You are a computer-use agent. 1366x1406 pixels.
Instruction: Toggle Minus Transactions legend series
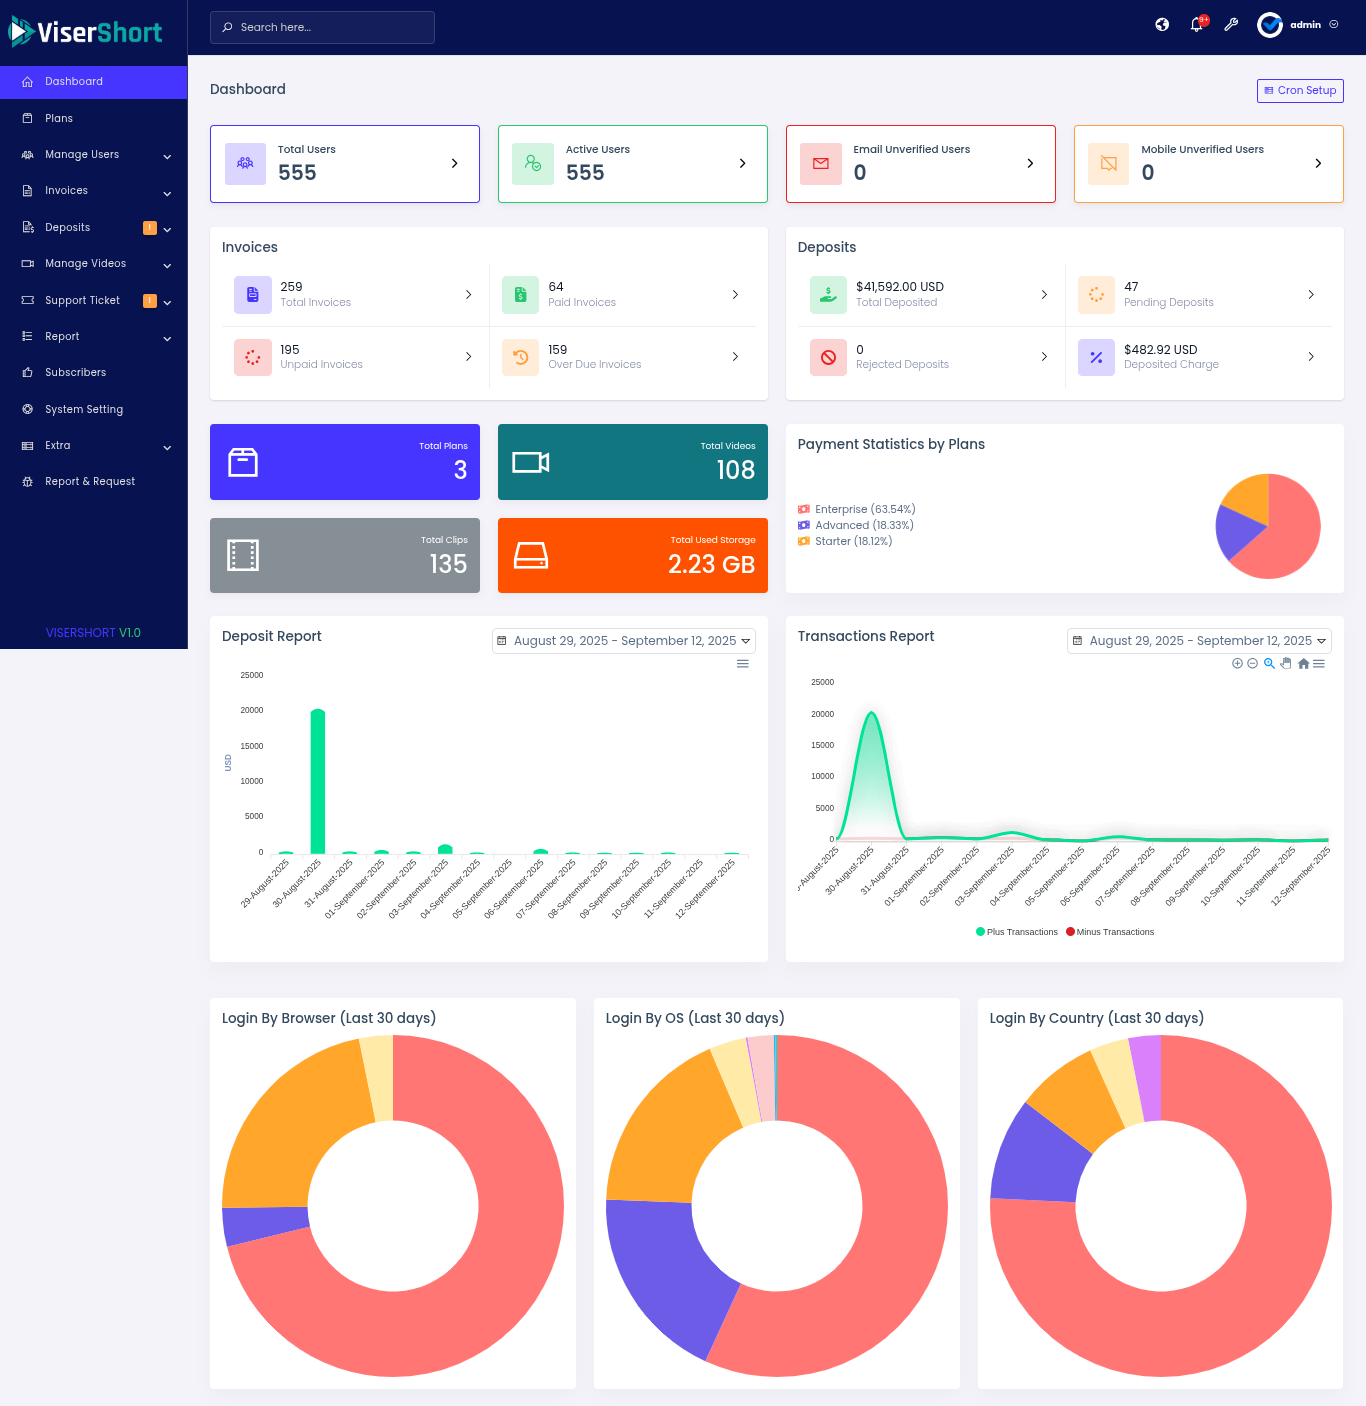[x=1110, y=932]
